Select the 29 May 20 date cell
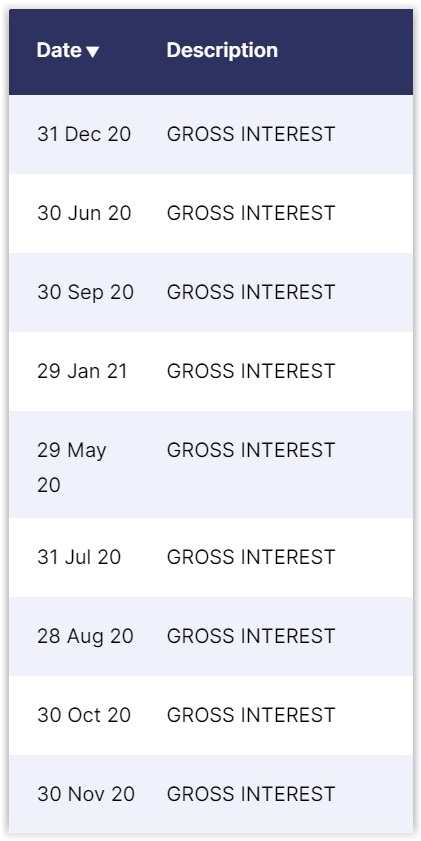The height and width of the screenshot is (841, 421). (72, 467)
